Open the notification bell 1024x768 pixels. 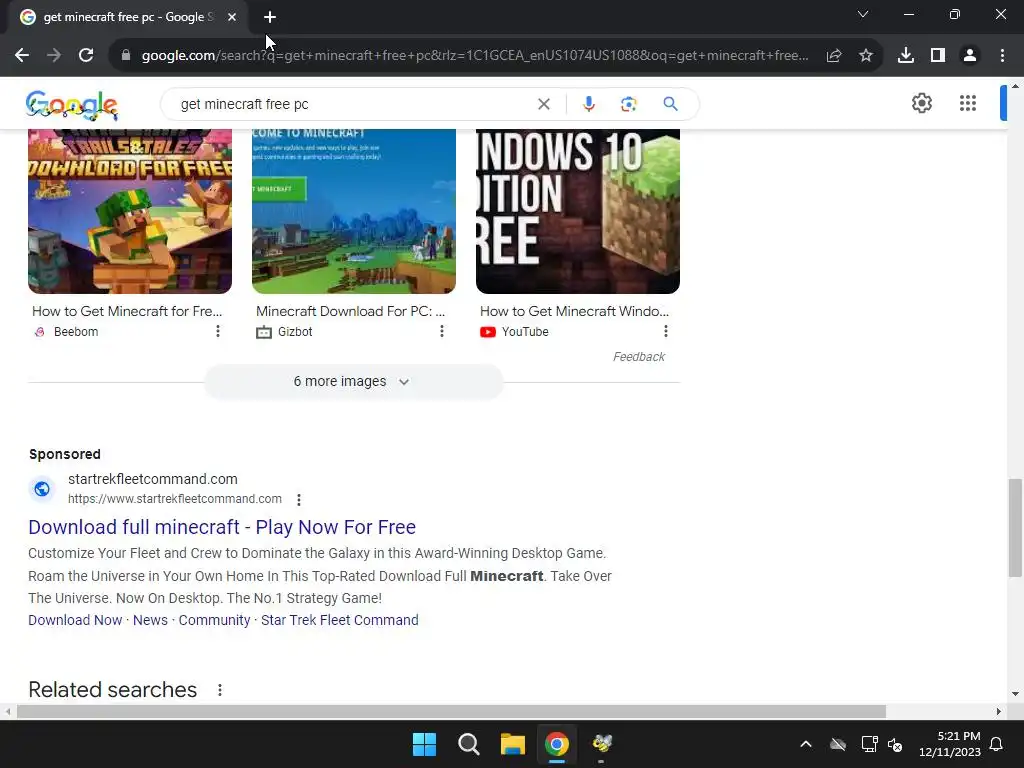997,744
